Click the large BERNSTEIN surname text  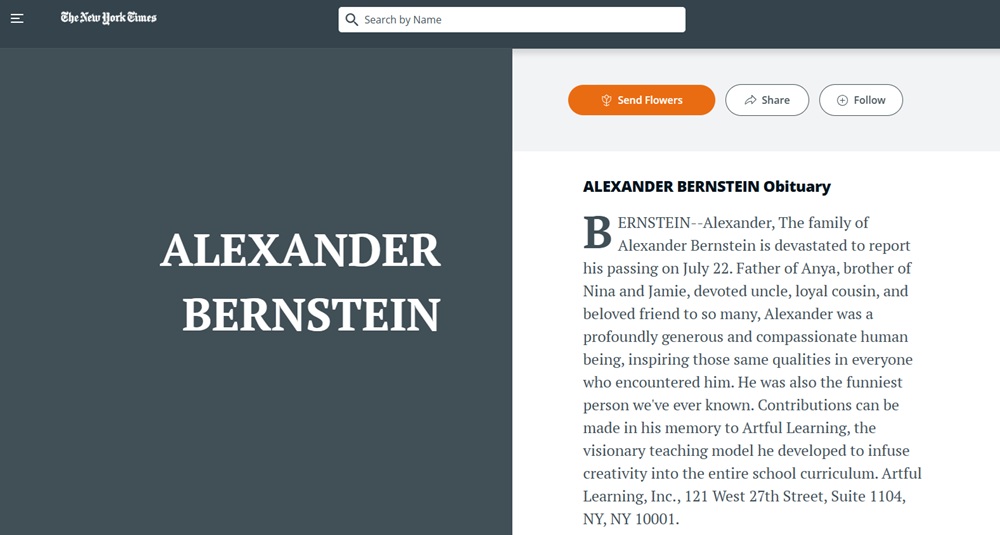(x=311, y=314)
